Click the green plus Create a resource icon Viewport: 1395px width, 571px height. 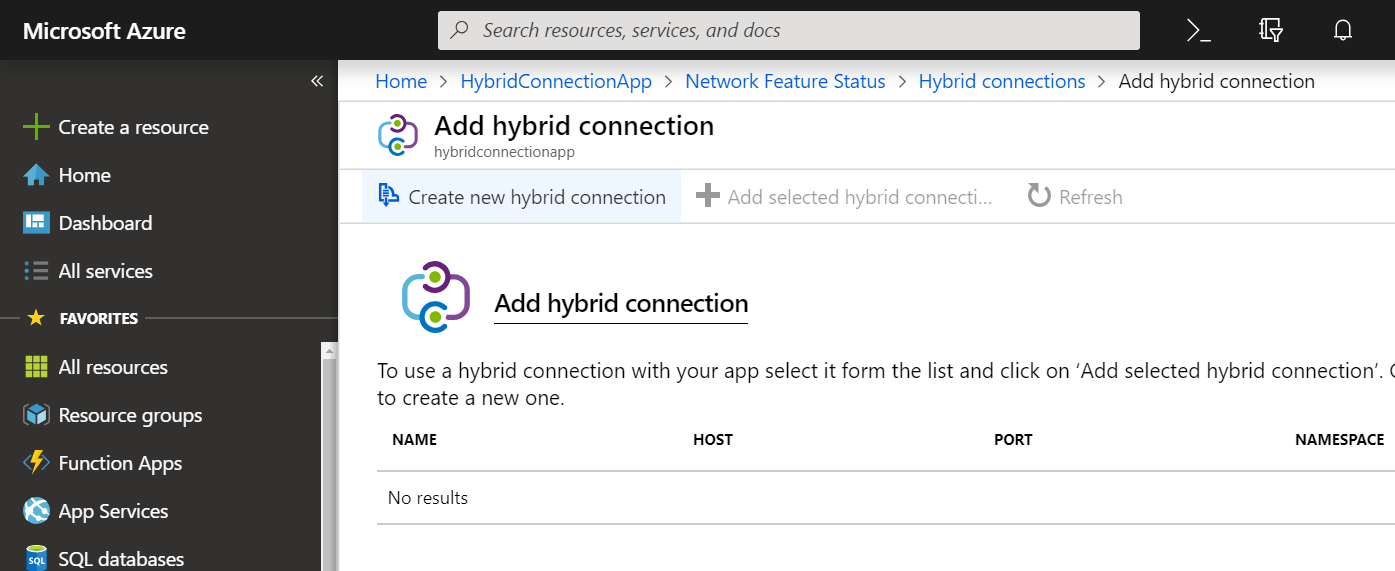coord(36,127)
